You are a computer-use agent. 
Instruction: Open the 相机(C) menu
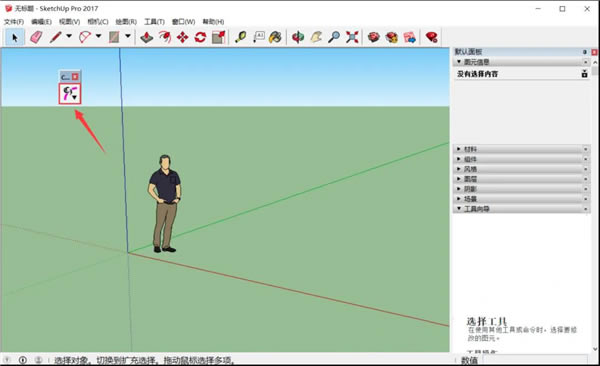click(x=98, y=22)
